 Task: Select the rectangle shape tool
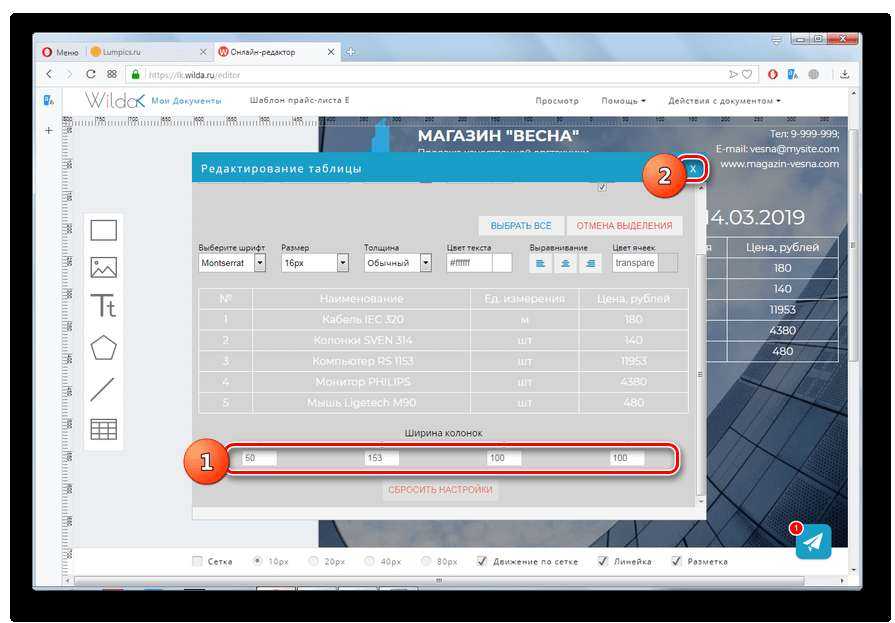(103, 231)
